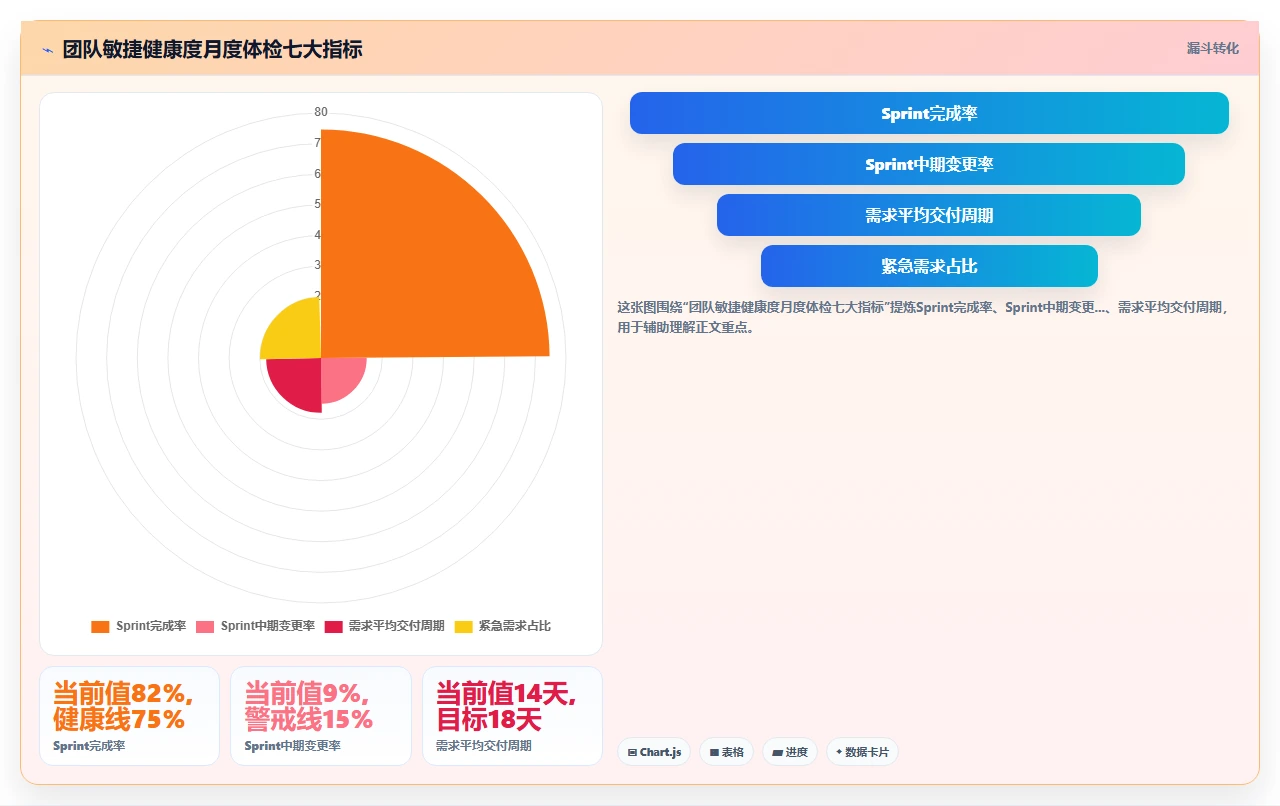Open the 当前值9% 警戒线15% card

click(x=321, y=716)
